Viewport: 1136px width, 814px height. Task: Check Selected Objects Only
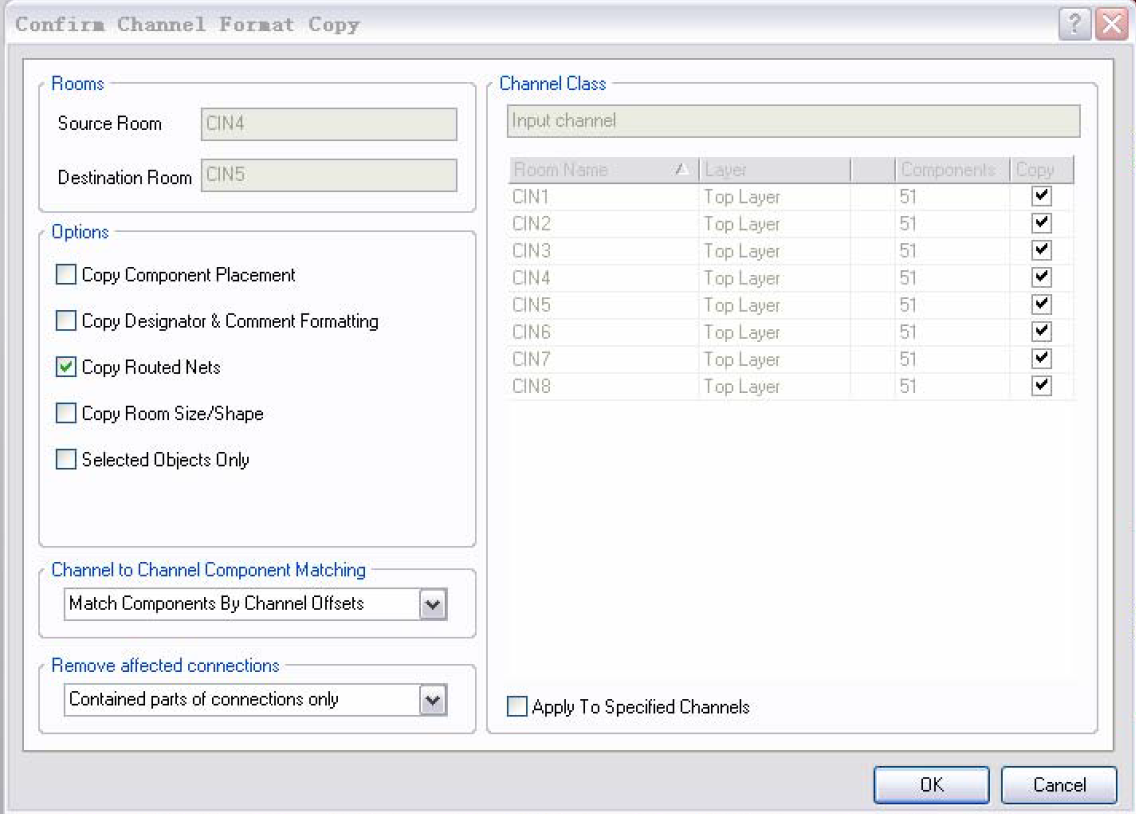coord(65,459)
